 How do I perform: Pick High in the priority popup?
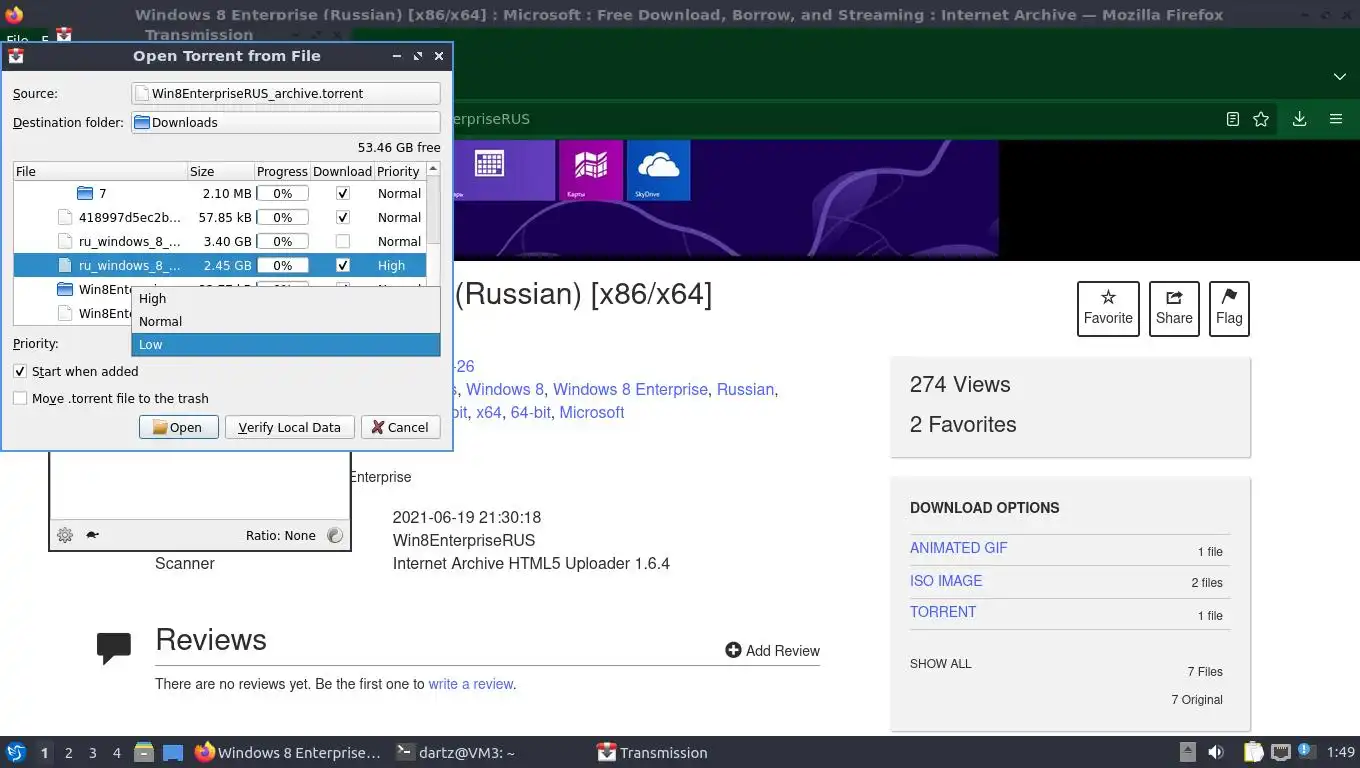click(285, 298)
